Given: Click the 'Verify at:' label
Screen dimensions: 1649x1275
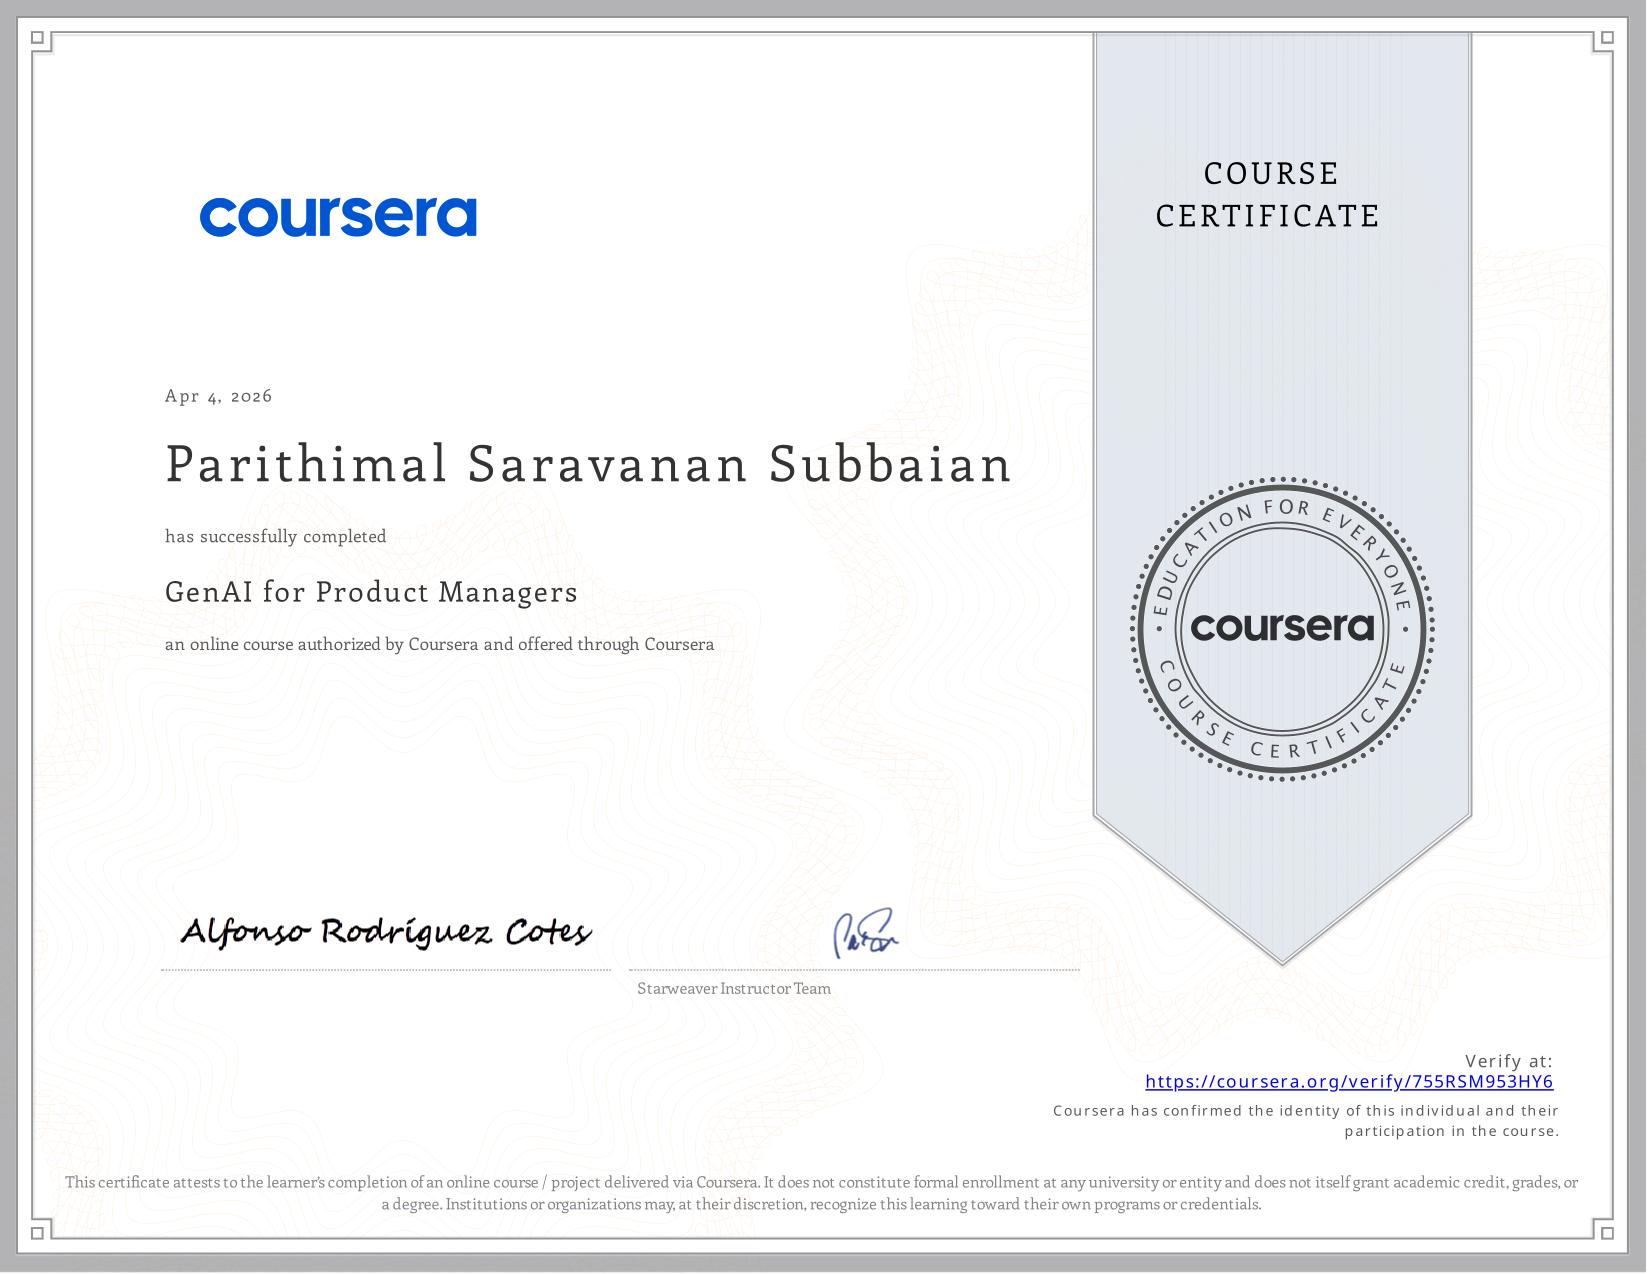Looking at the screenshot, I should [x=1508, y=1061].
